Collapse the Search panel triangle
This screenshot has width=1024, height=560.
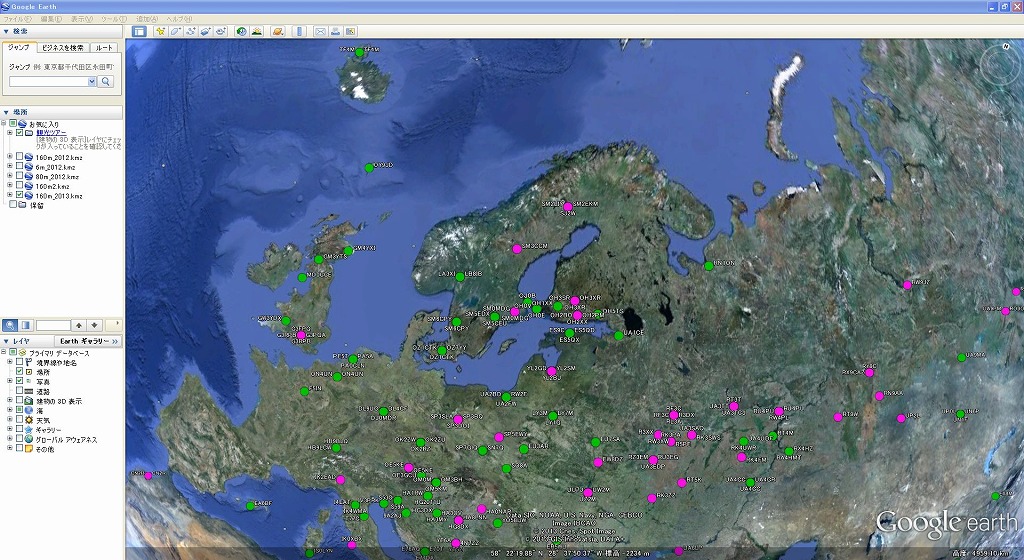tap(7, 31)
